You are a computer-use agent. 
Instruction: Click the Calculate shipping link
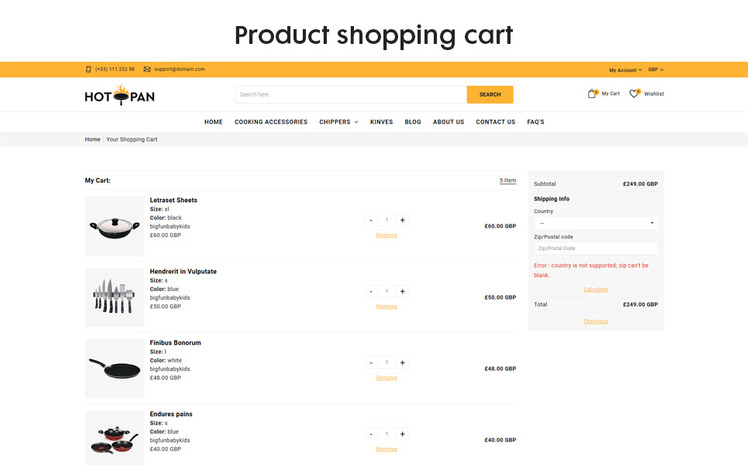[x=595, y=289]
